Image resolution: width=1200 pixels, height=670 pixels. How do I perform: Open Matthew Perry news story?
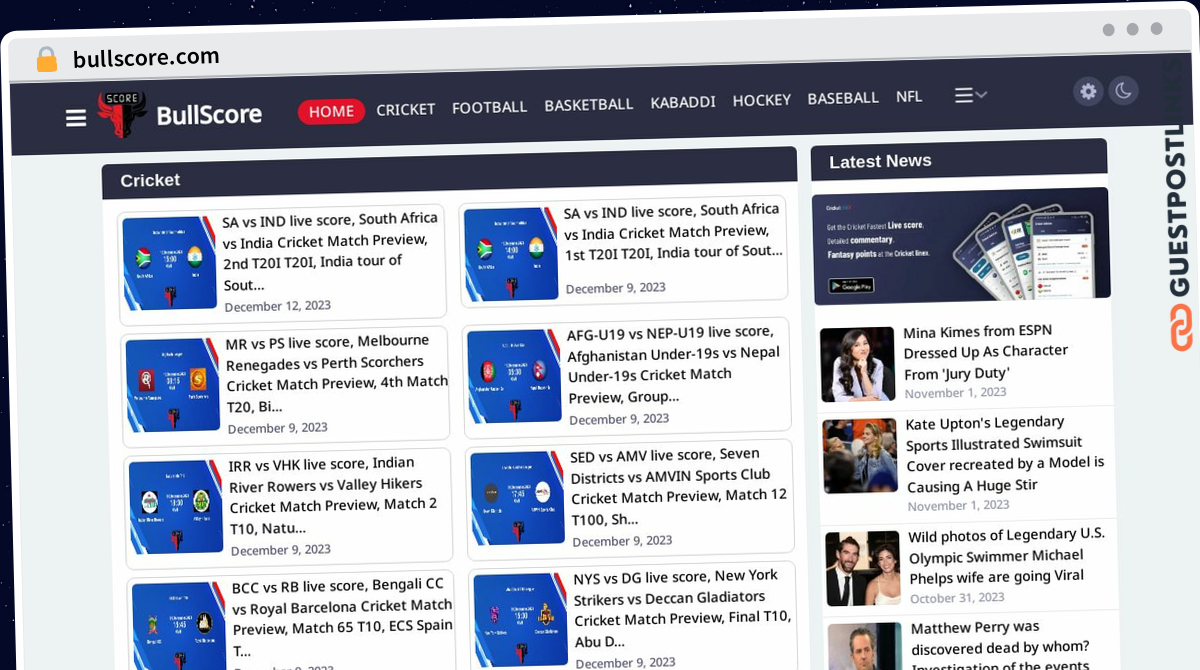[1000, 645]
